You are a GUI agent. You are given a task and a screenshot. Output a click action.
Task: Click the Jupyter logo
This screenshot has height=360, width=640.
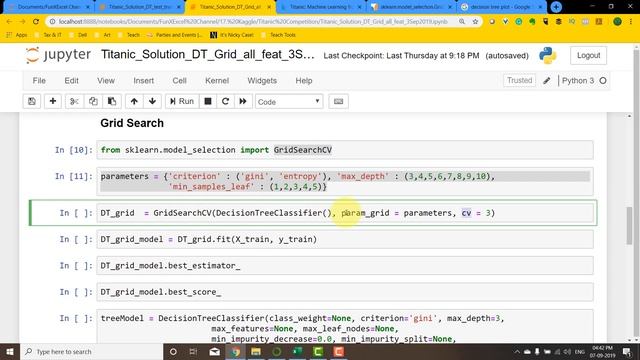pyautogui.click(x=58, y=55)
